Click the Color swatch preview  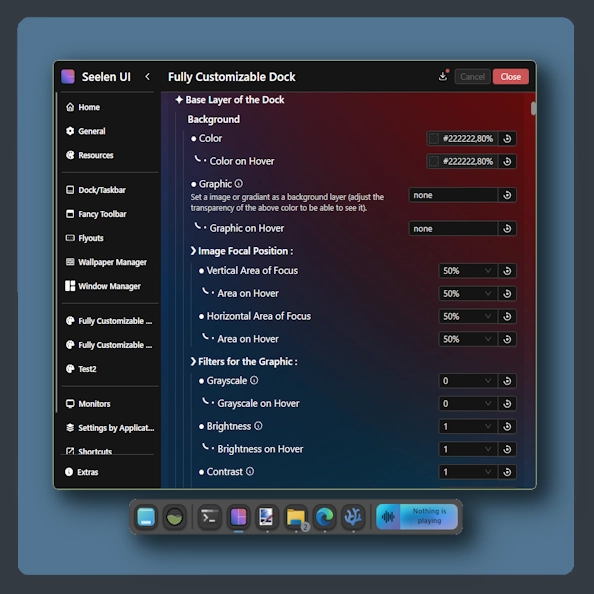(434, 139)
